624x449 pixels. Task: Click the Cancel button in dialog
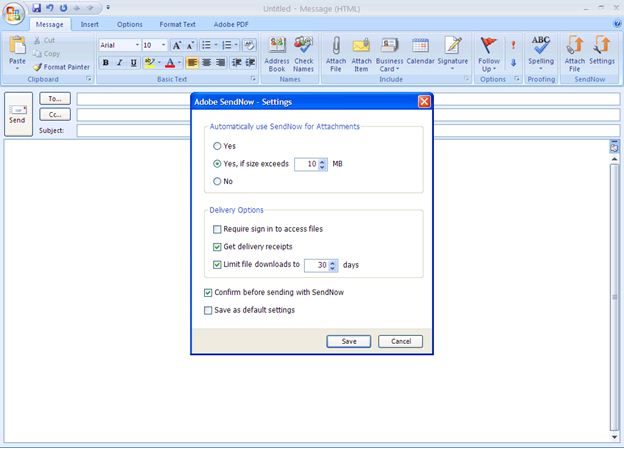point(400,341)
